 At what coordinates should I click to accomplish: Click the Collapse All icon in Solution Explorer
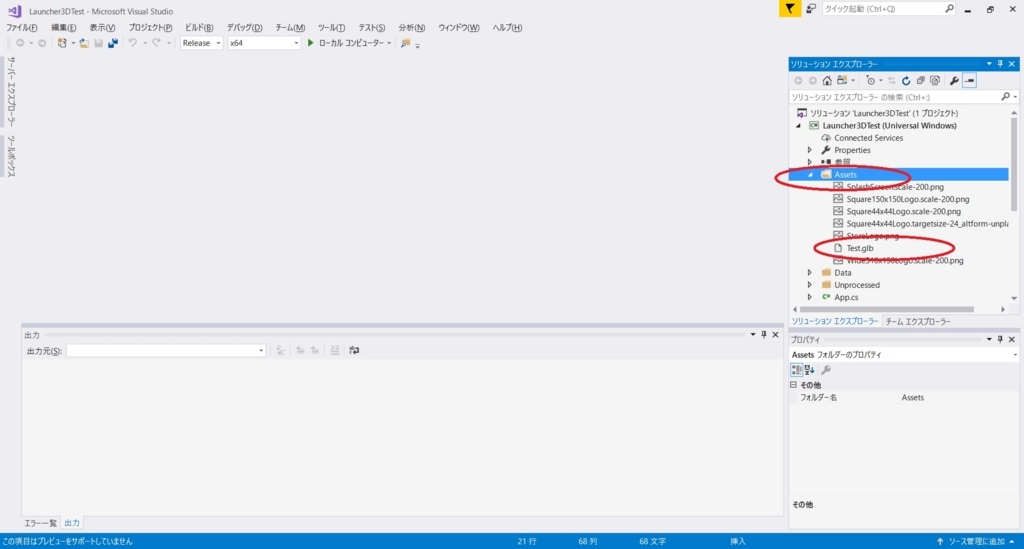click(x=920, y=81)
